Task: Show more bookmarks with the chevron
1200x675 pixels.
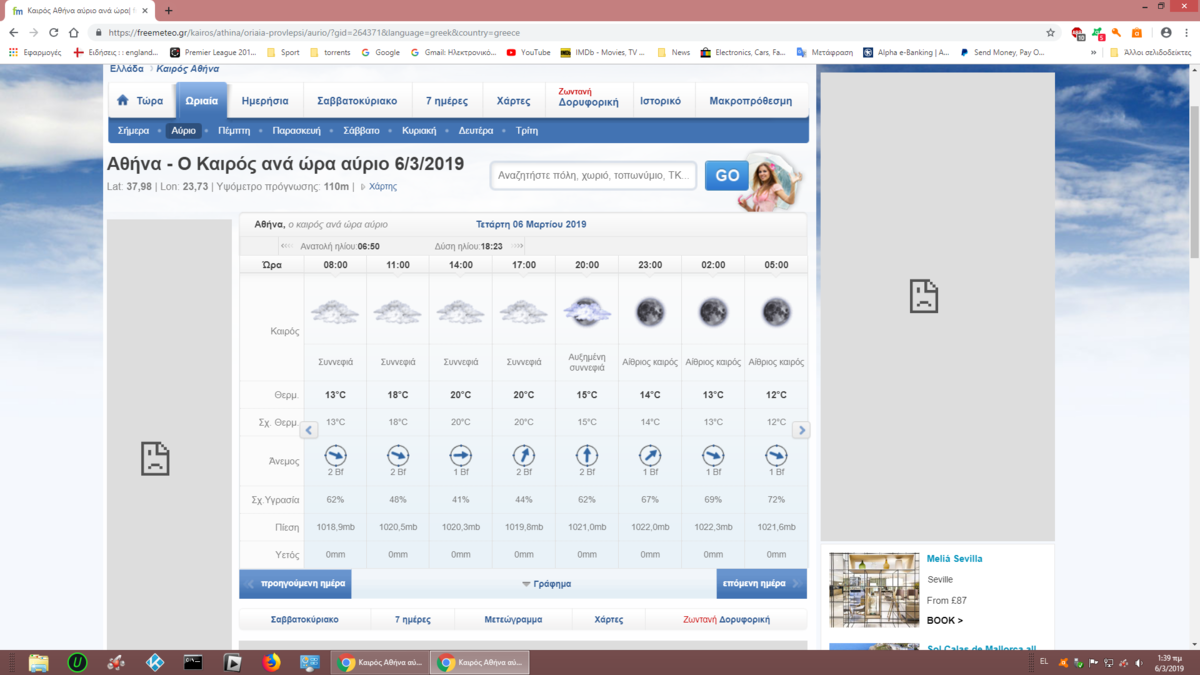Action: pos(1093,52)
